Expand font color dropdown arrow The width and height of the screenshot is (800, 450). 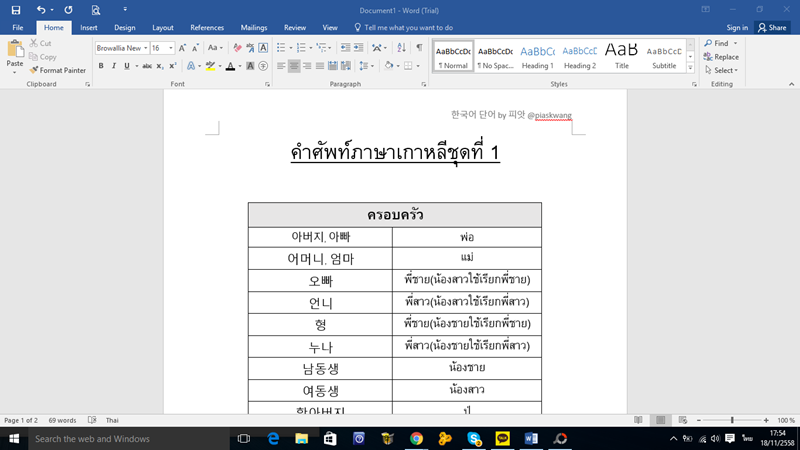(x=240, y=66)
